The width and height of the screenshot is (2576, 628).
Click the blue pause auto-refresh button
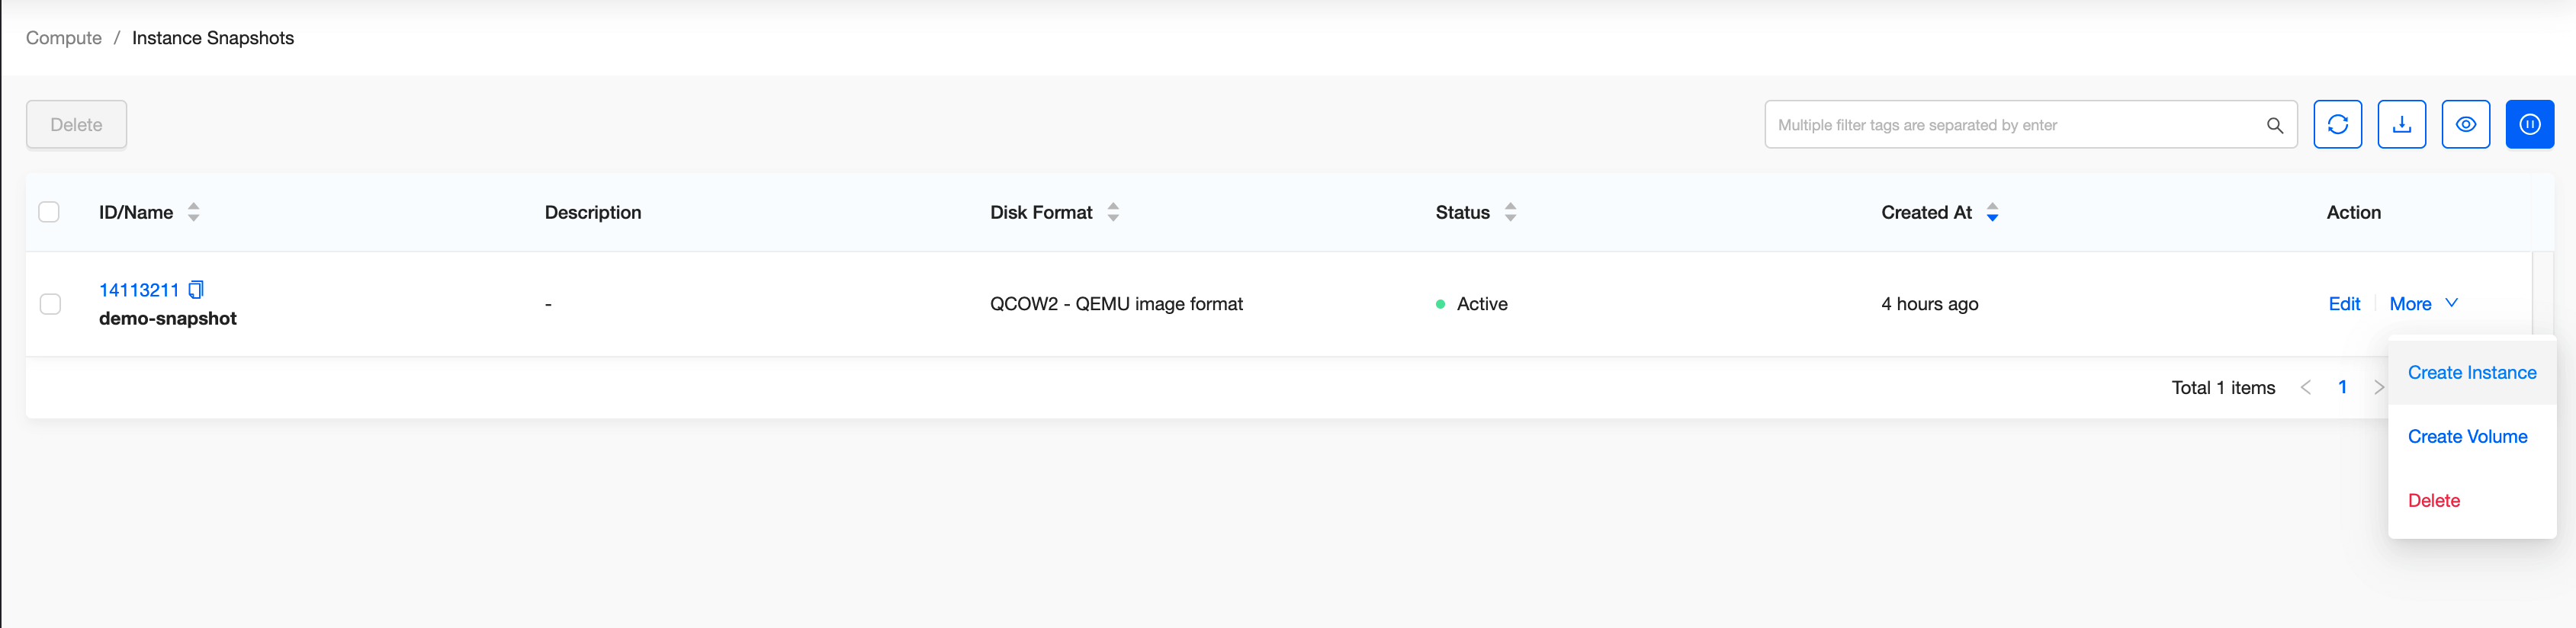coord(2529,124)
